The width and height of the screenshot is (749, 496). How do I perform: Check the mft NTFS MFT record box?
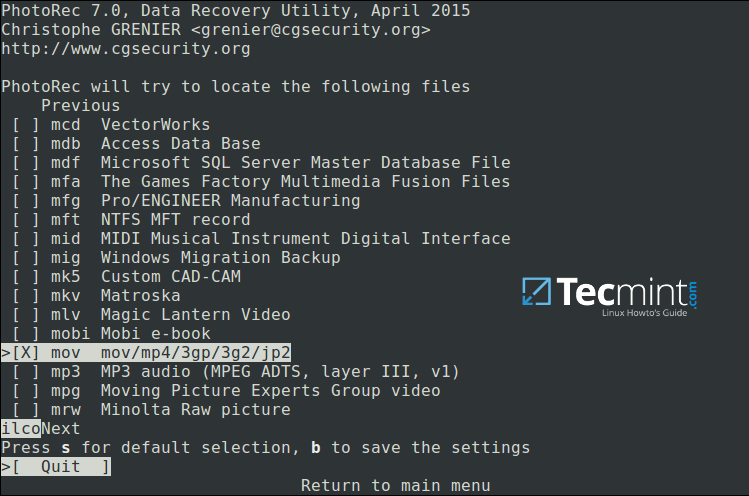26,220
